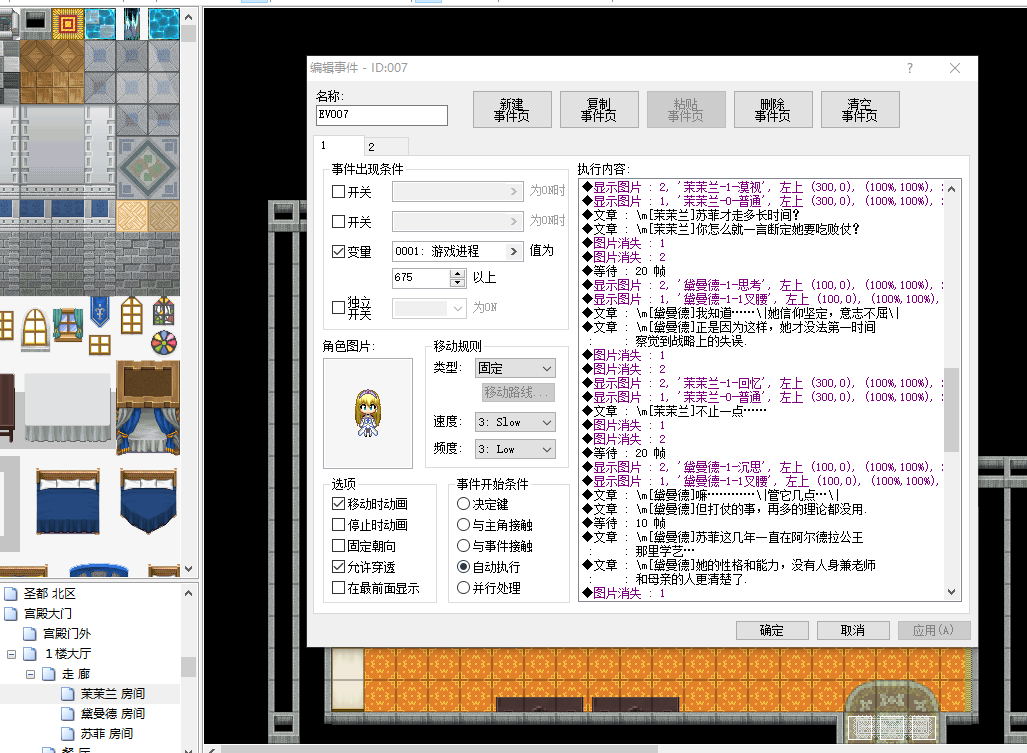Screen dimensions: 1027x753
Task: Select 黛曼德 房间 map in tree
Action: pos(113,714)
